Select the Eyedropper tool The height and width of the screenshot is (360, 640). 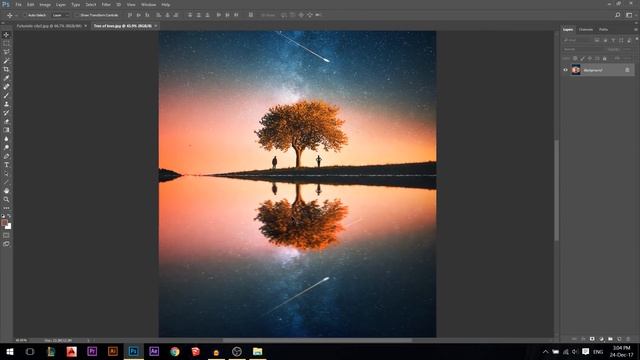pyautogui.click(x=6, y=78)
